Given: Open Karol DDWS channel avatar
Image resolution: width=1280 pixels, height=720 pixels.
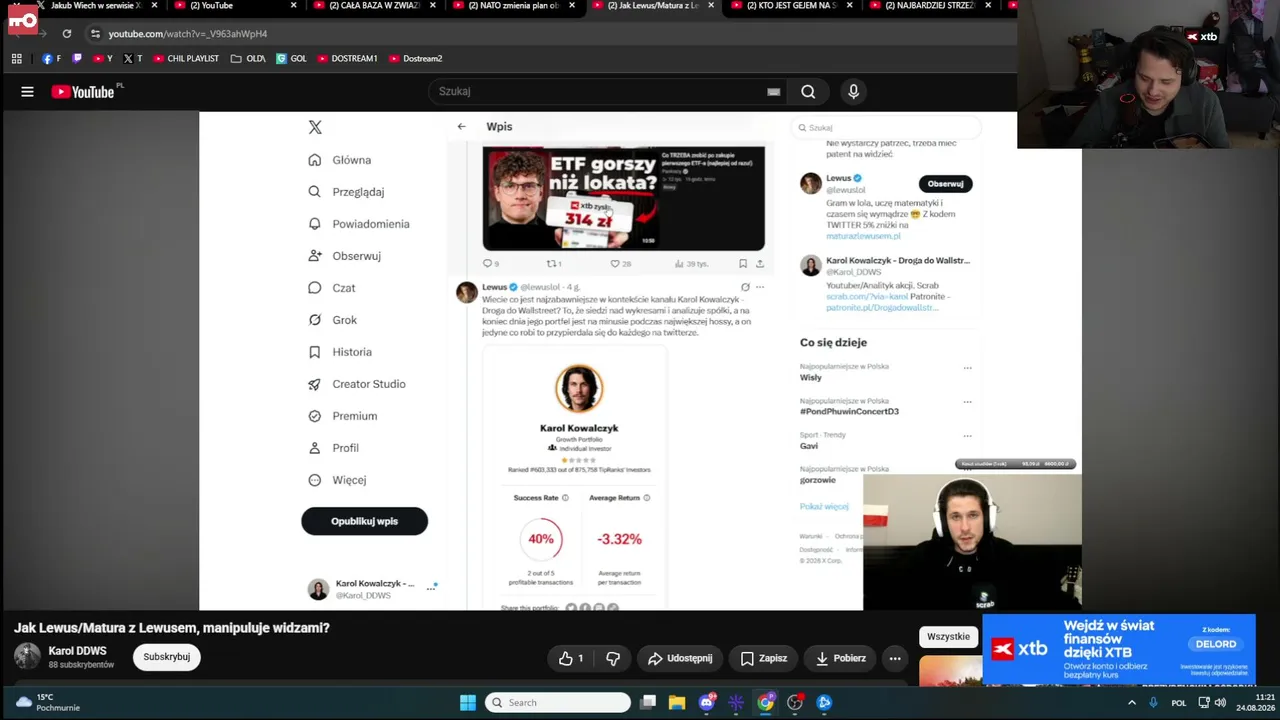Looking at the screenshot, I should tap(27, 657).
